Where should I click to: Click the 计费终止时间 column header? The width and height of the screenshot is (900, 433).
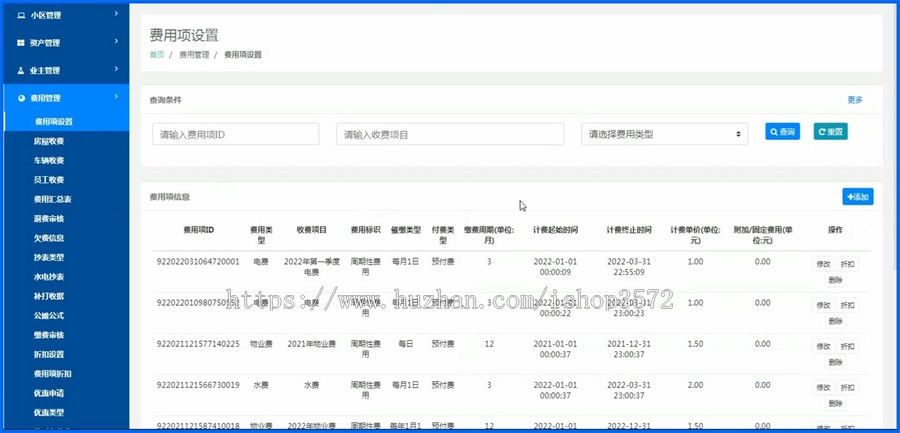click(629, 230)
